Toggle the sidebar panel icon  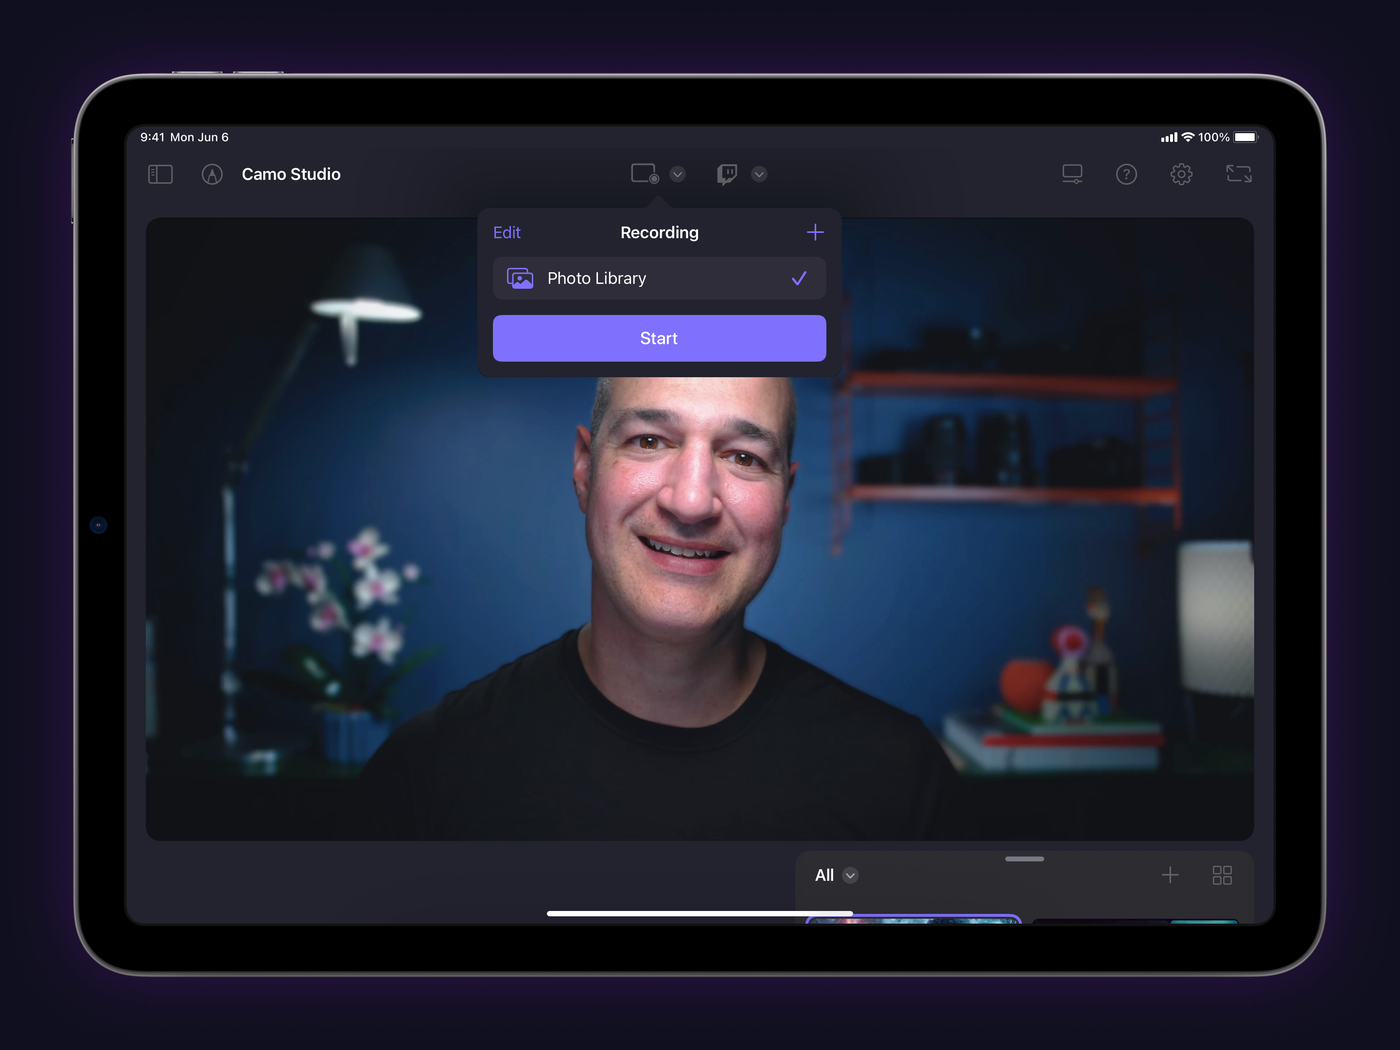160,174
